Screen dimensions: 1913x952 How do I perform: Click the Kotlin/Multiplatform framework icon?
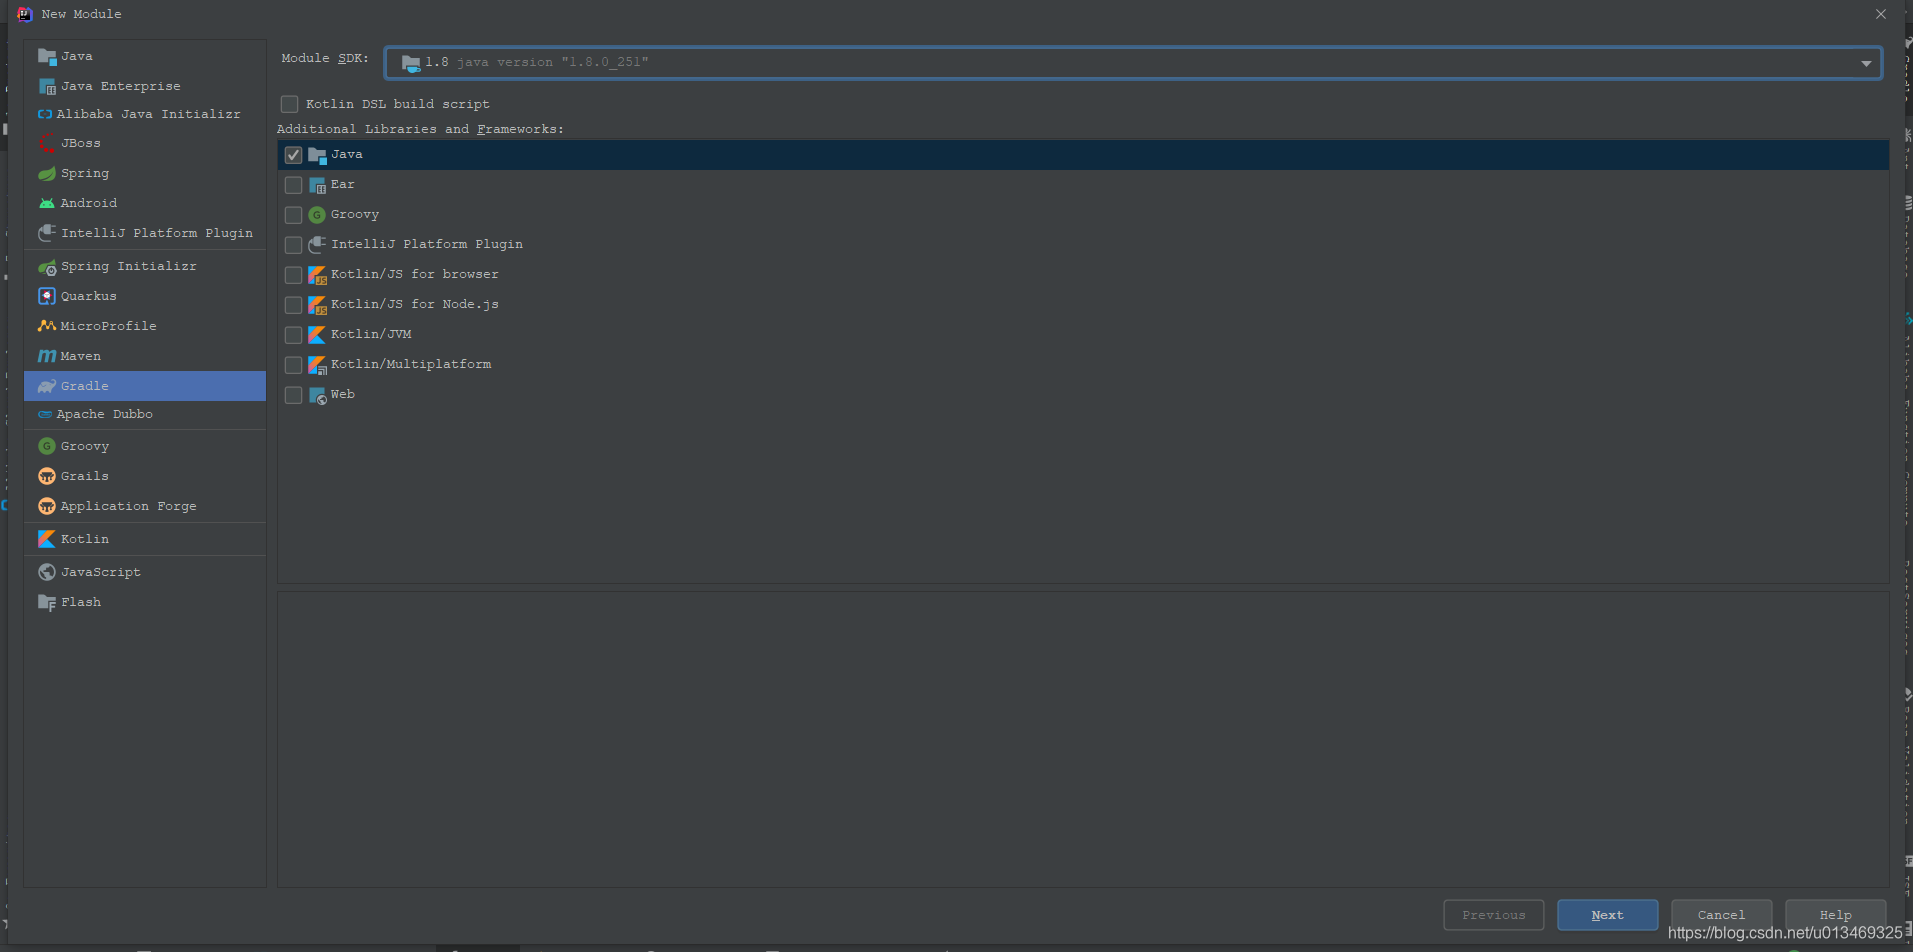tap(318, 366)
